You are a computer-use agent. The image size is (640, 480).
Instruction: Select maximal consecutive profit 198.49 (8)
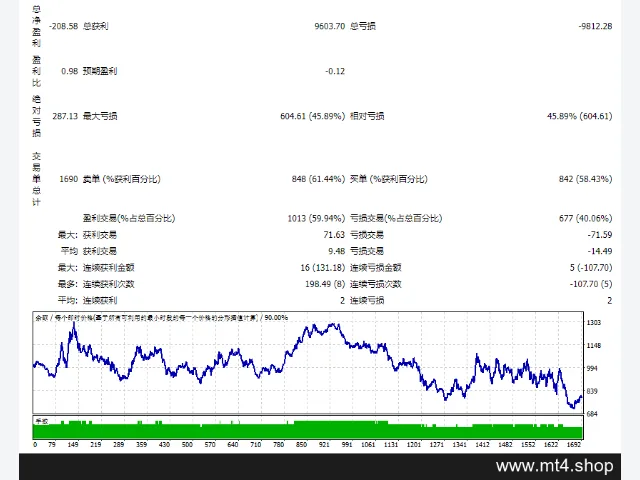[x=325, y=284]
